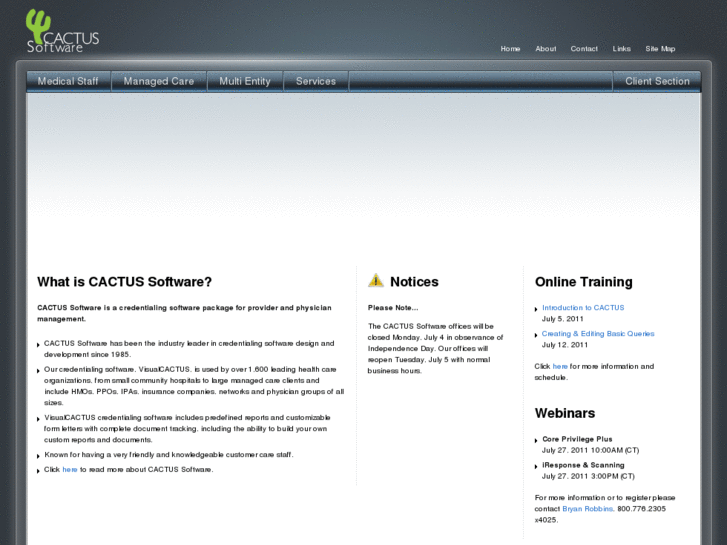This screenshot has width=727, height=545.
Task: Select the Managed Care menu tab
Action: coord(159,81)
